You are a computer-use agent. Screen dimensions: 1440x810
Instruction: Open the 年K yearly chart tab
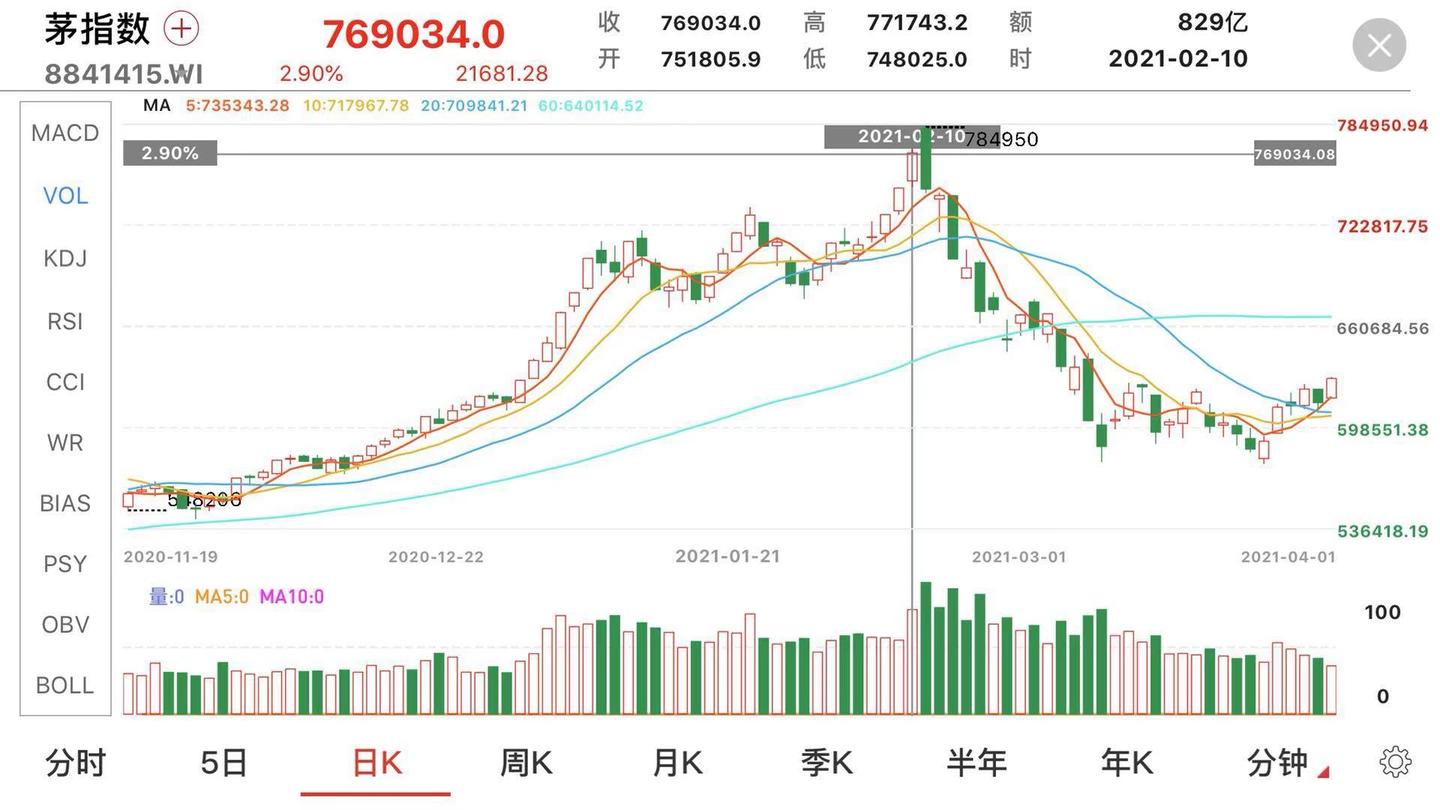click(1127, 763)
